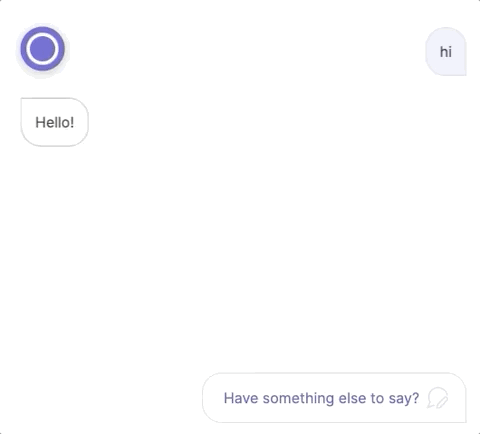Viewport: 480px width, 434px height.
Task: Click the lavender outgoing message bubble
Action: [x=446, y=52]
